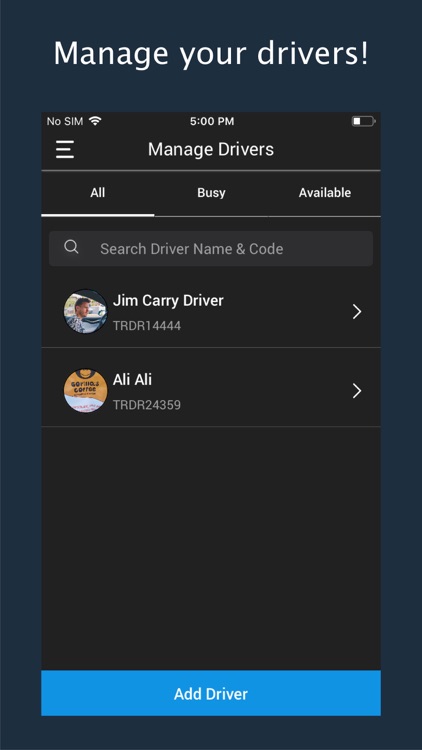422x750 pixels.
Task: Click driver code TRDR14444
Action: pos(147,326)
